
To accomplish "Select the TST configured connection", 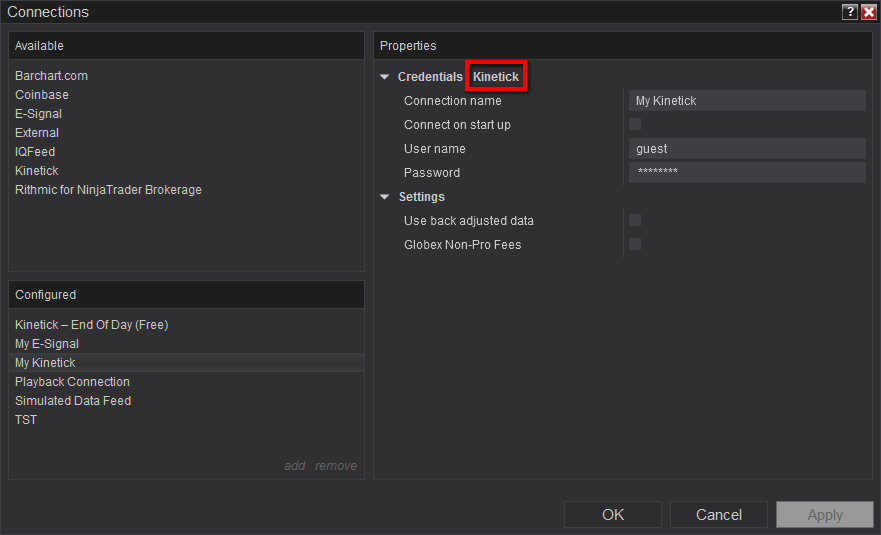I will pos(26,420).
